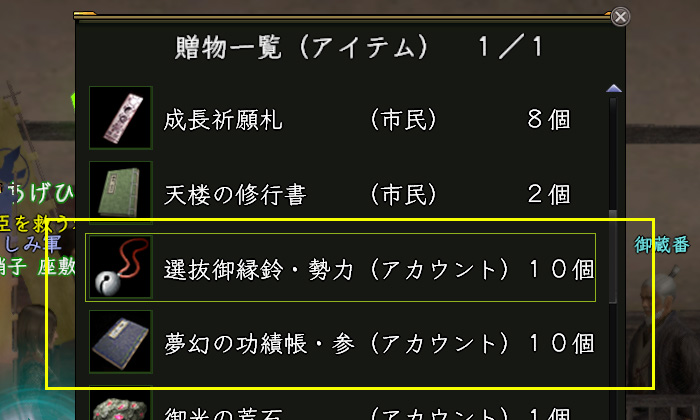700x420 pixels.
Task: Click the (市民) label beside 成長祈願札
Action: [404, 120]
